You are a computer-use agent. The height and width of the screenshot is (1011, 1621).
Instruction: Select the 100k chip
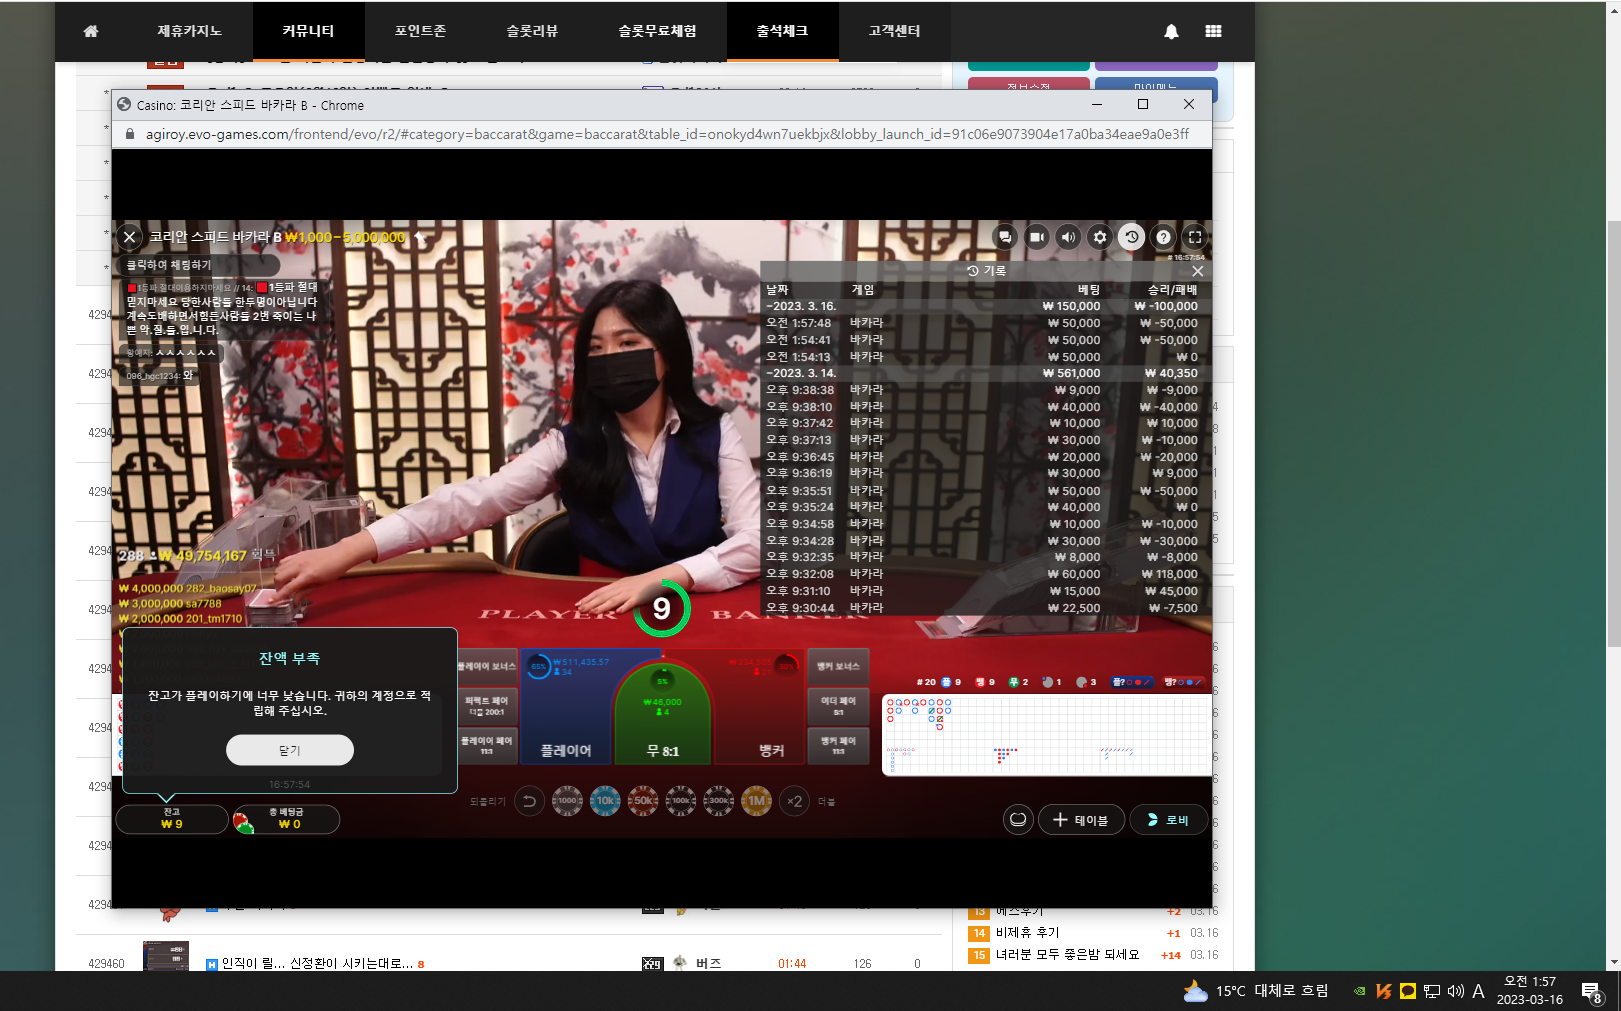(x=681, y=801)
